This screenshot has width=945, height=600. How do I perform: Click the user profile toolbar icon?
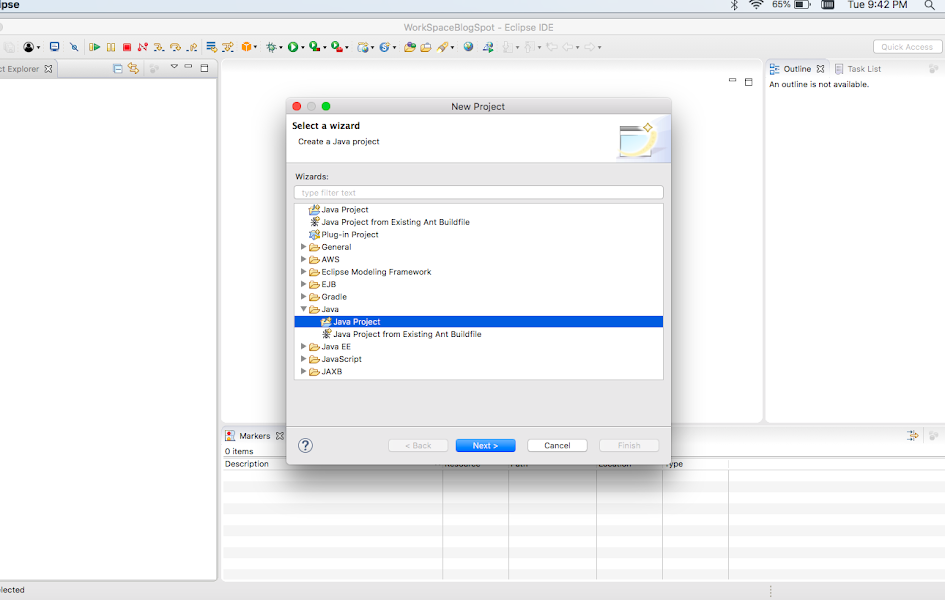(28, 47)
